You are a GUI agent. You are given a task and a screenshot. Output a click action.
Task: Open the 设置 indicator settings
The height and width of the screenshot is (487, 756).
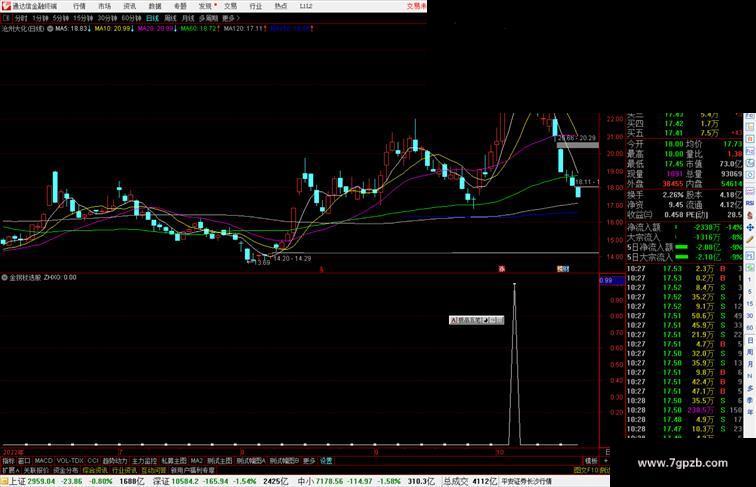326,461
